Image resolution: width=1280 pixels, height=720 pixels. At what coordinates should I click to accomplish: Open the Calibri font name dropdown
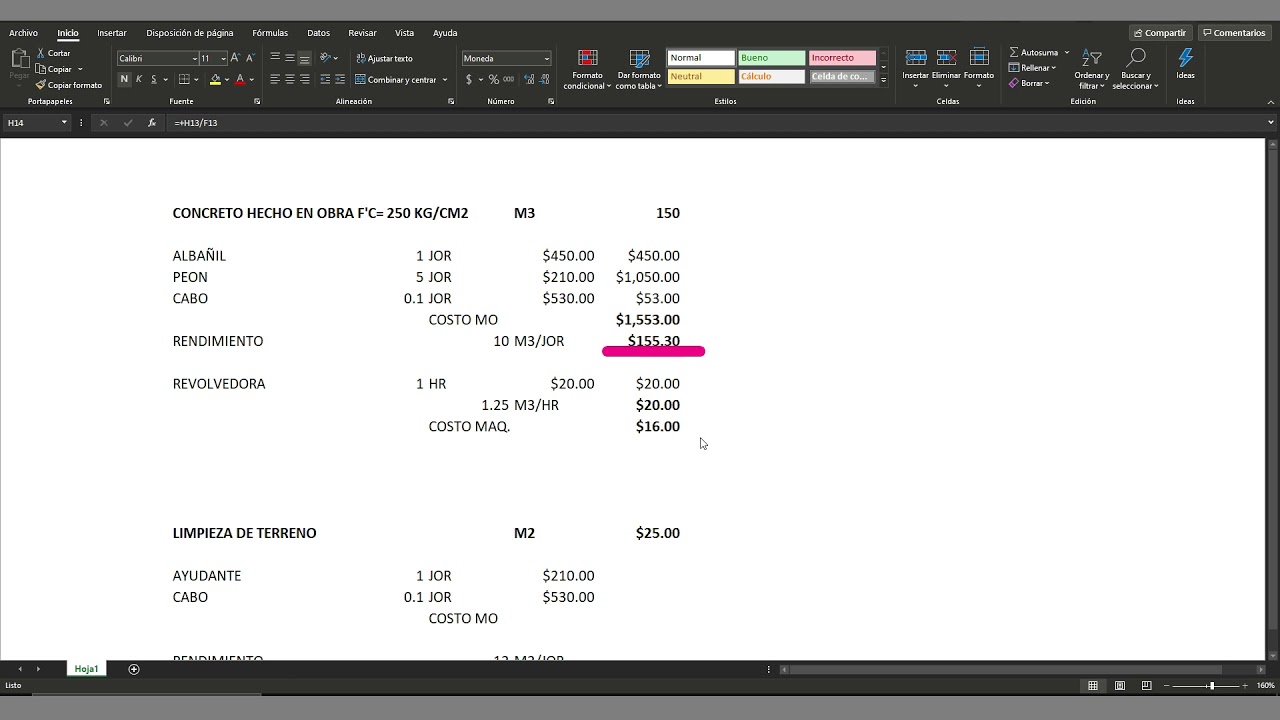point(193,58)
